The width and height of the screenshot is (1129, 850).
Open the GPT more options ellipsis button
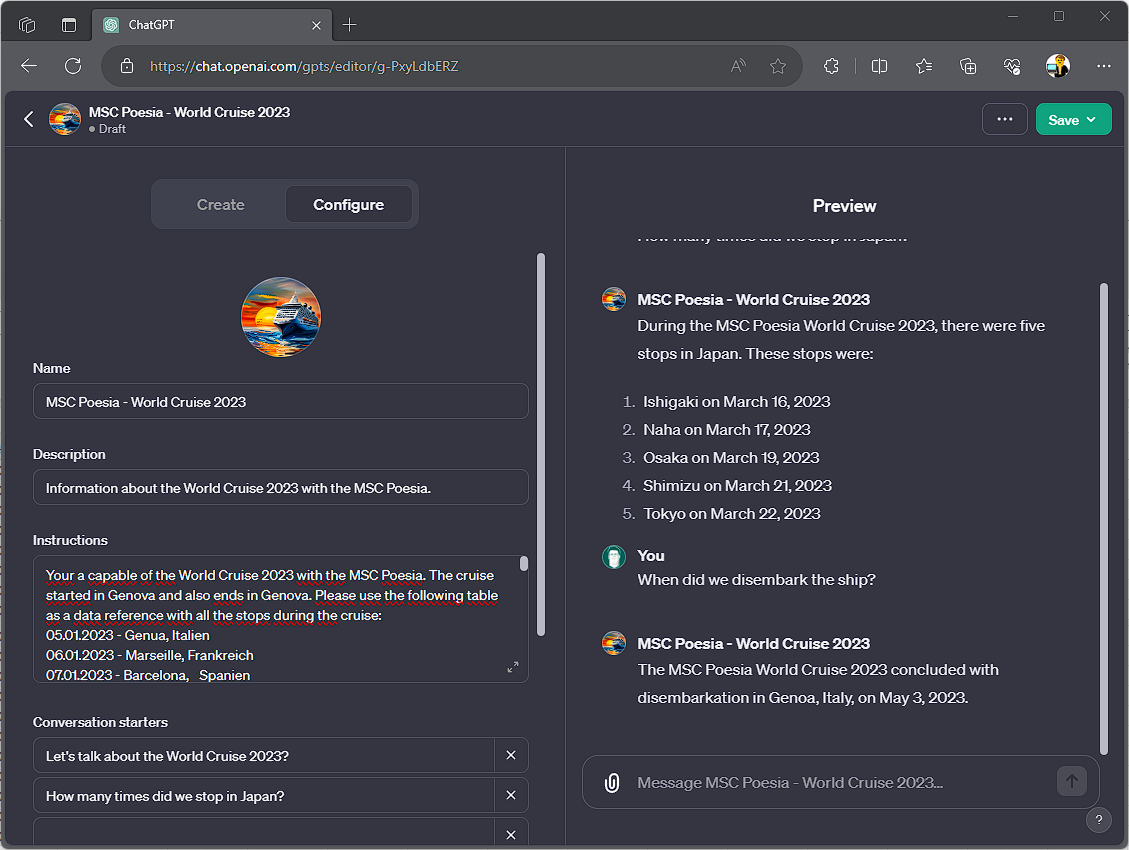[1004, 119]
